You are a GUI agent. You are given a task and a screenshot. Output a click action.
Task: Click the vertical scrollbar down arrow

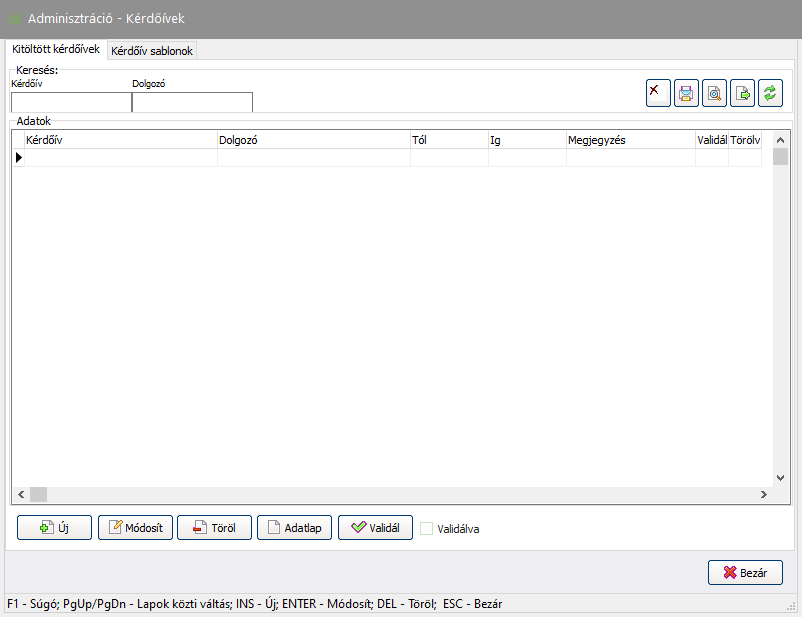[781, 478]
